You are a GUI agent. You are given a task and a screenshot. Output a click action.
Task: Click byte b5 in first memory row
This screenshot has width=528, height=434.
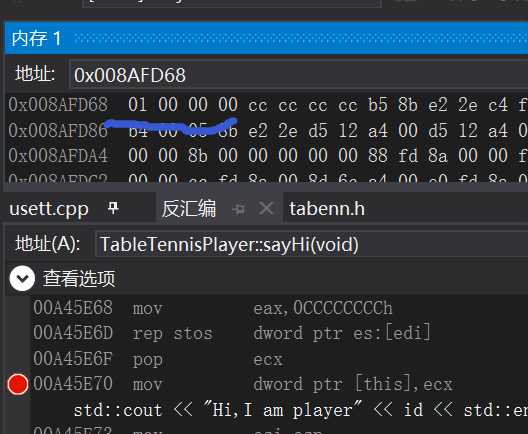377,104
